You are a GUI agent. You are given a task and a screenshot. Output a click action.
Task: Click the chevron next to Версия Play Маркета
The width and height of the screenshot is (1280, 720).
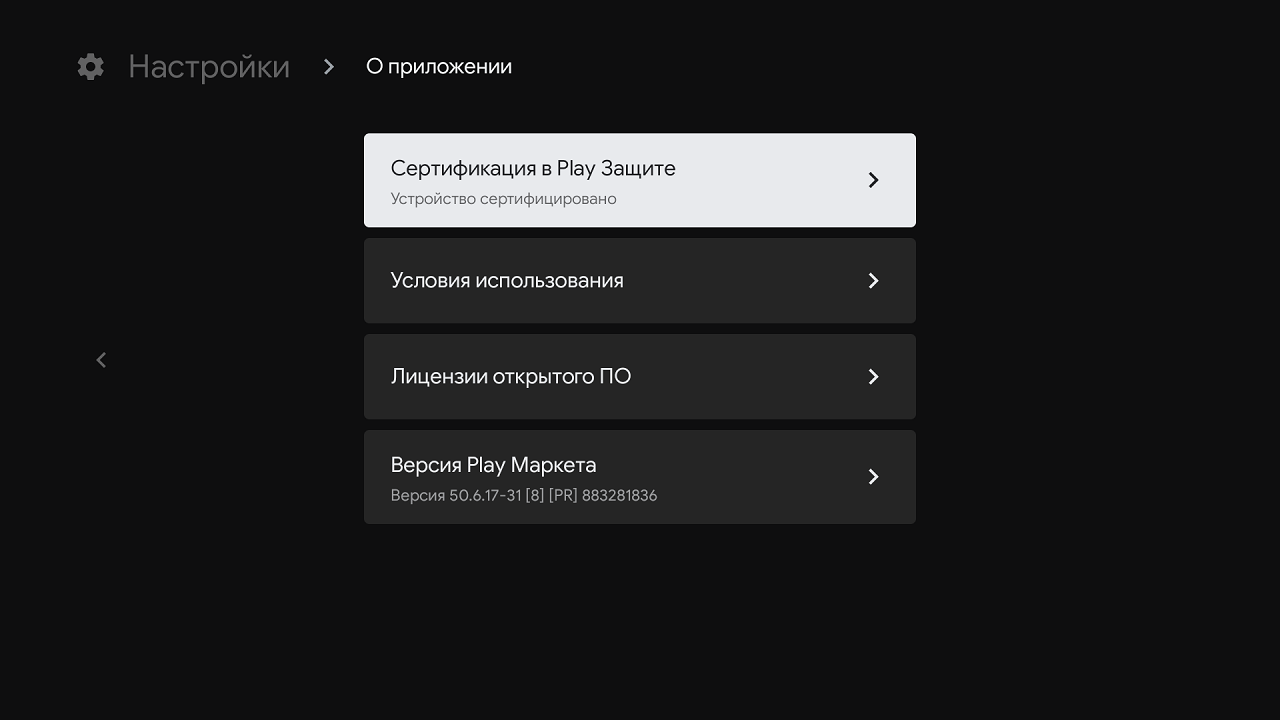pyautogui.click(x=872, y=477)
